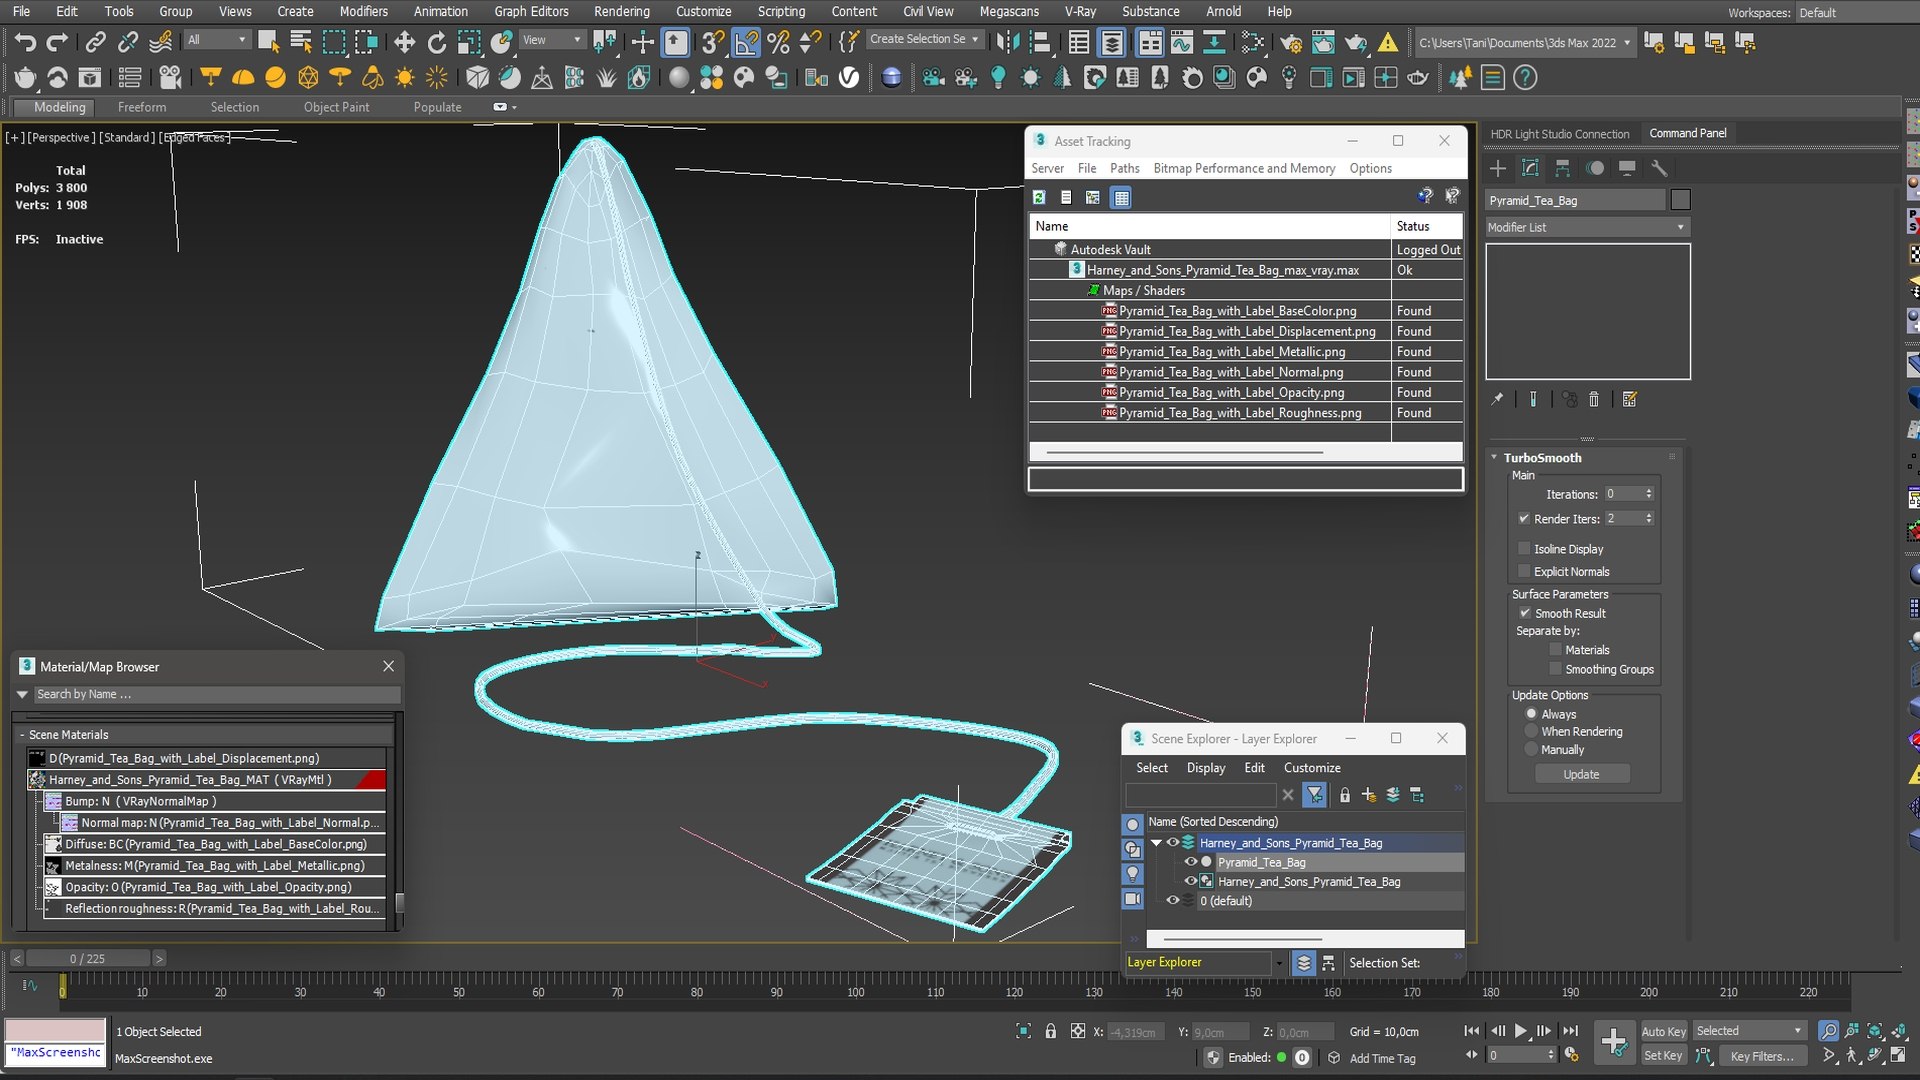Click the Zoom magnifier in viewport navigation
The width and height of the screenshot is (1920, 1080).
tap(1828, 1031)
